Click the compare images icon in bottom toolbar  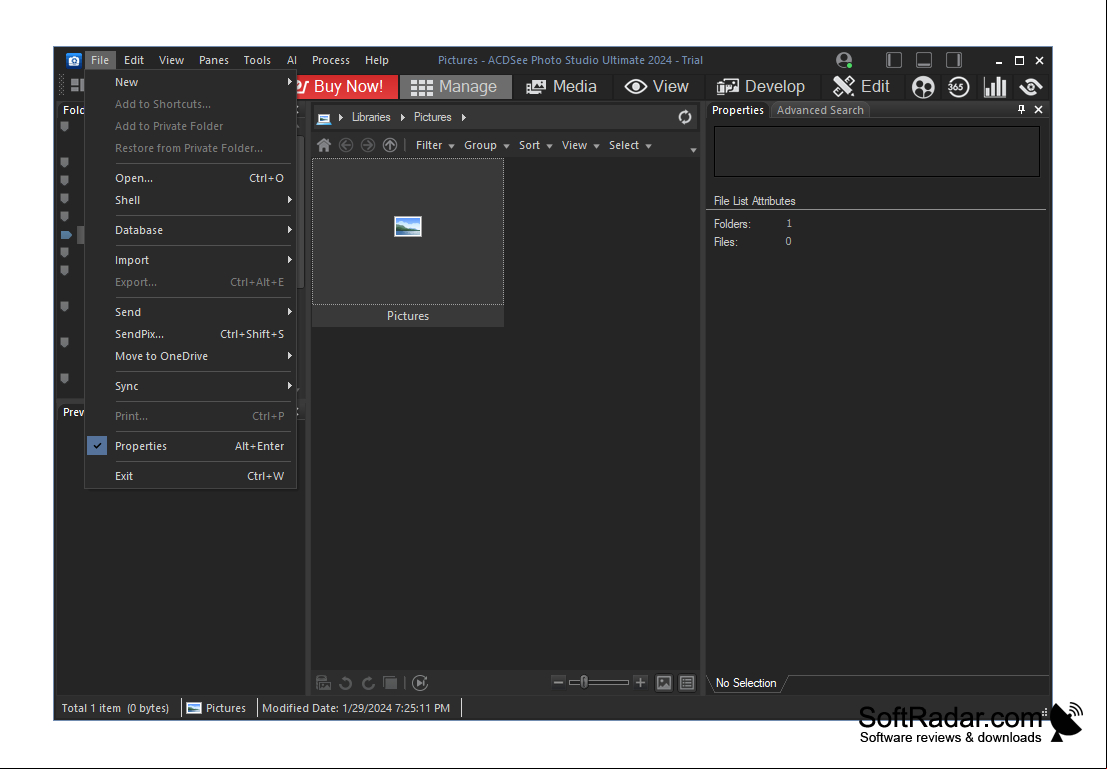tap(390, 683)
